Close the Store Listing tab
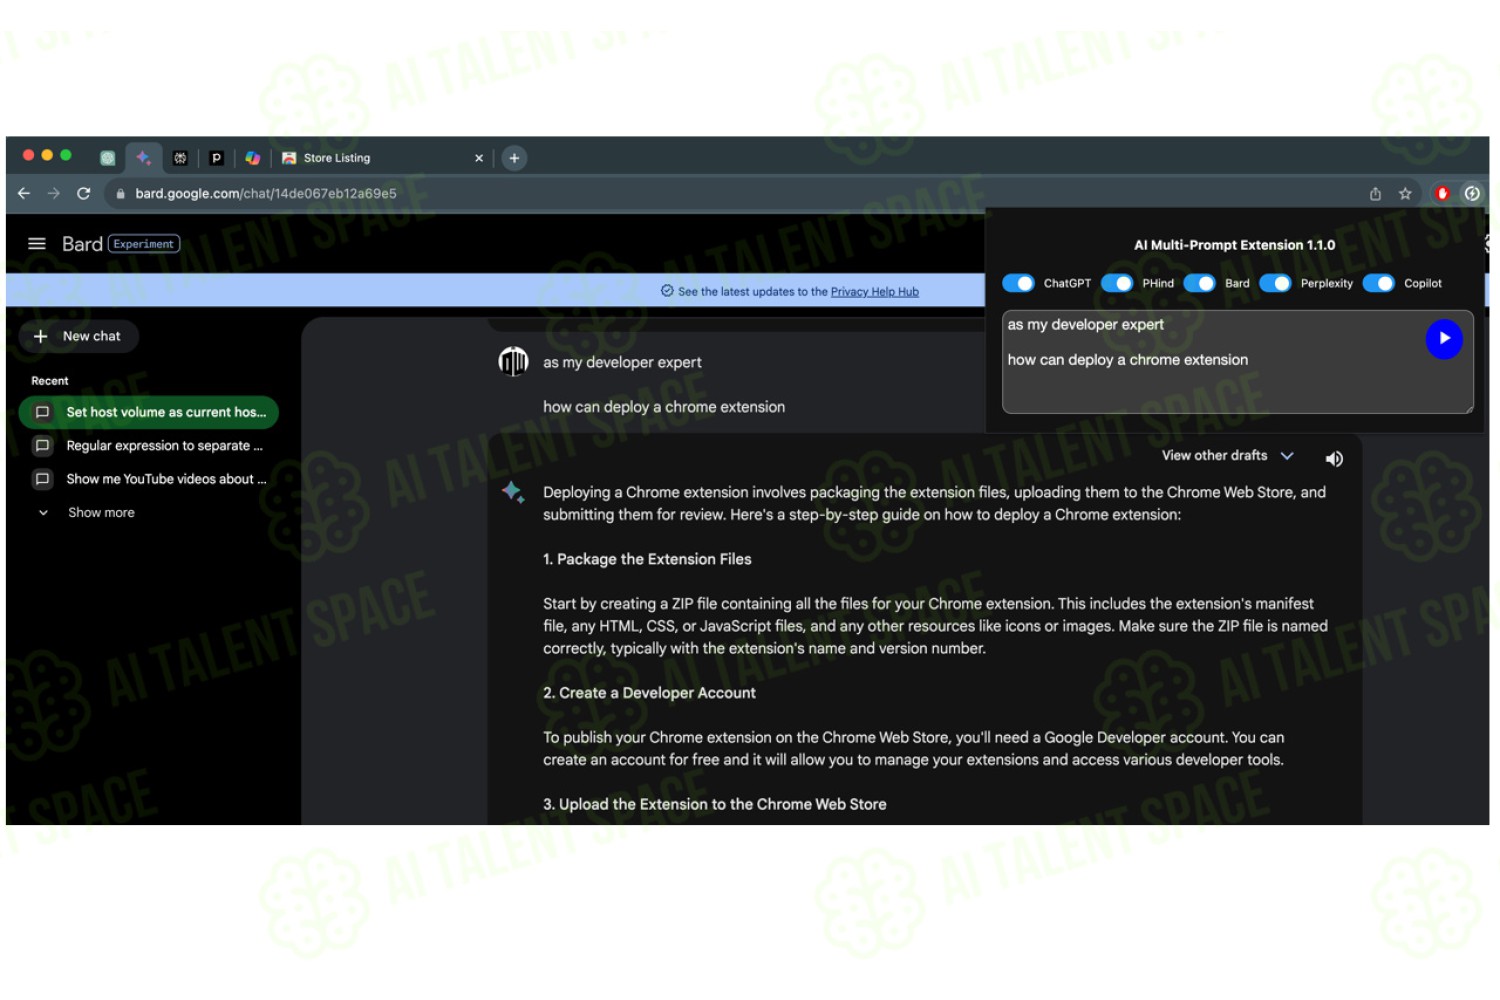The image size is (1500, 1000). [x=479, y=158]
